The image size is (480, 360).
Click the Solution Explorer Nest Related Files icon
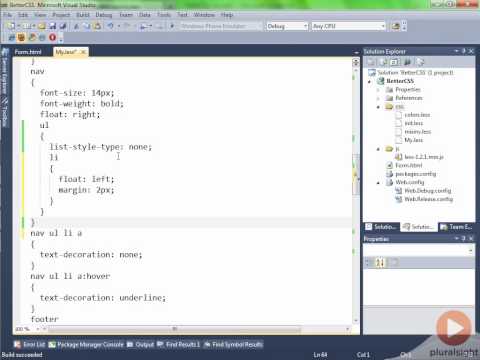(x=407, y=62)
